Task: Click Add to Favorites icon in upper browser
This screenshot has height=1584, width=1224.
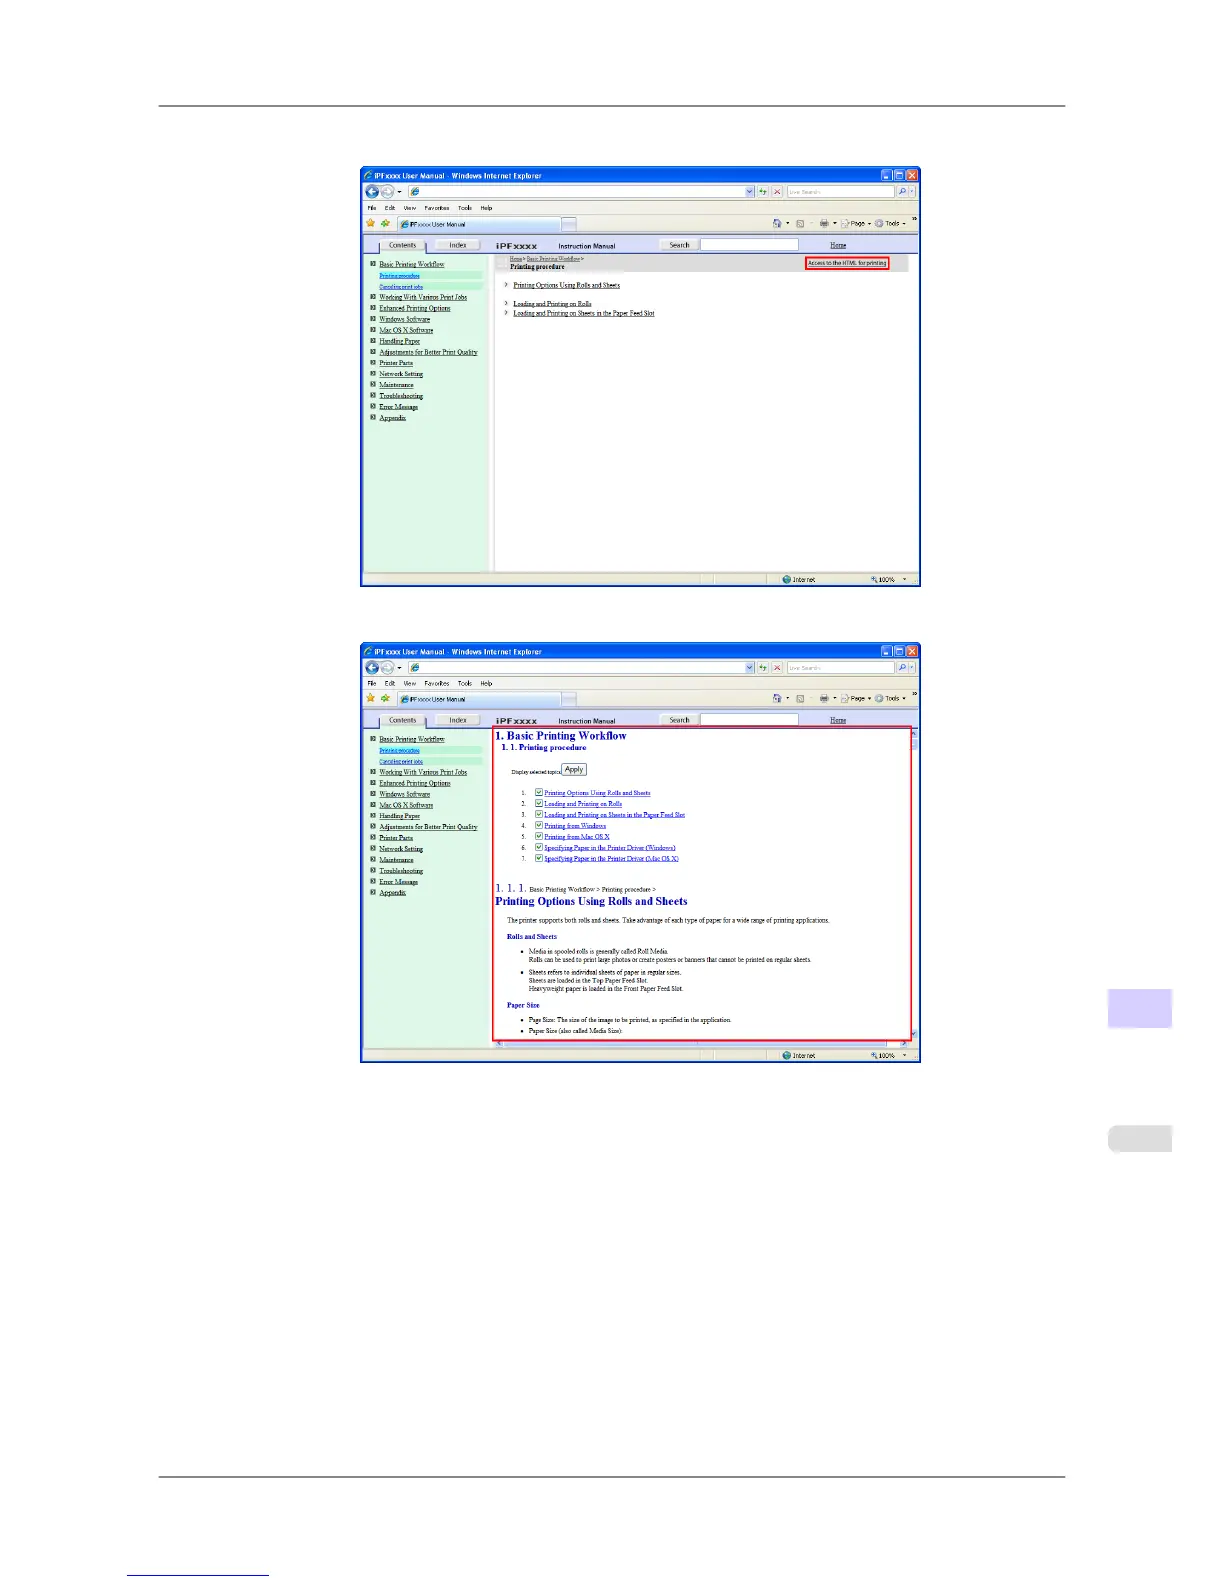Action: click(385, 224)
